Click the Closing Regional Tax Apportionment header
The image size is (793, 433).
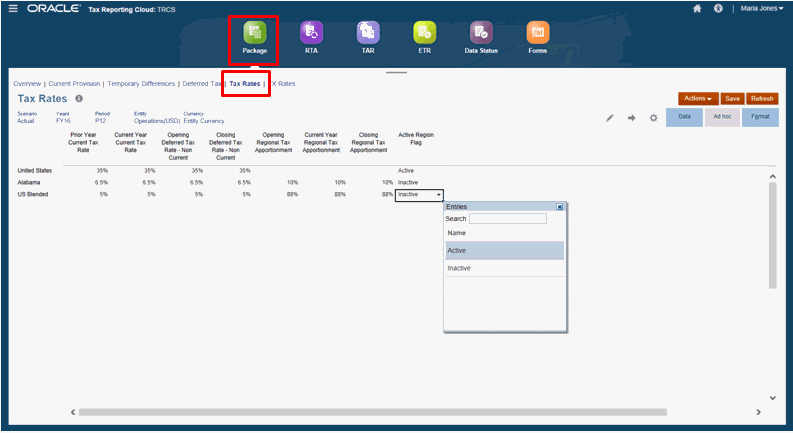pos(369,143)
